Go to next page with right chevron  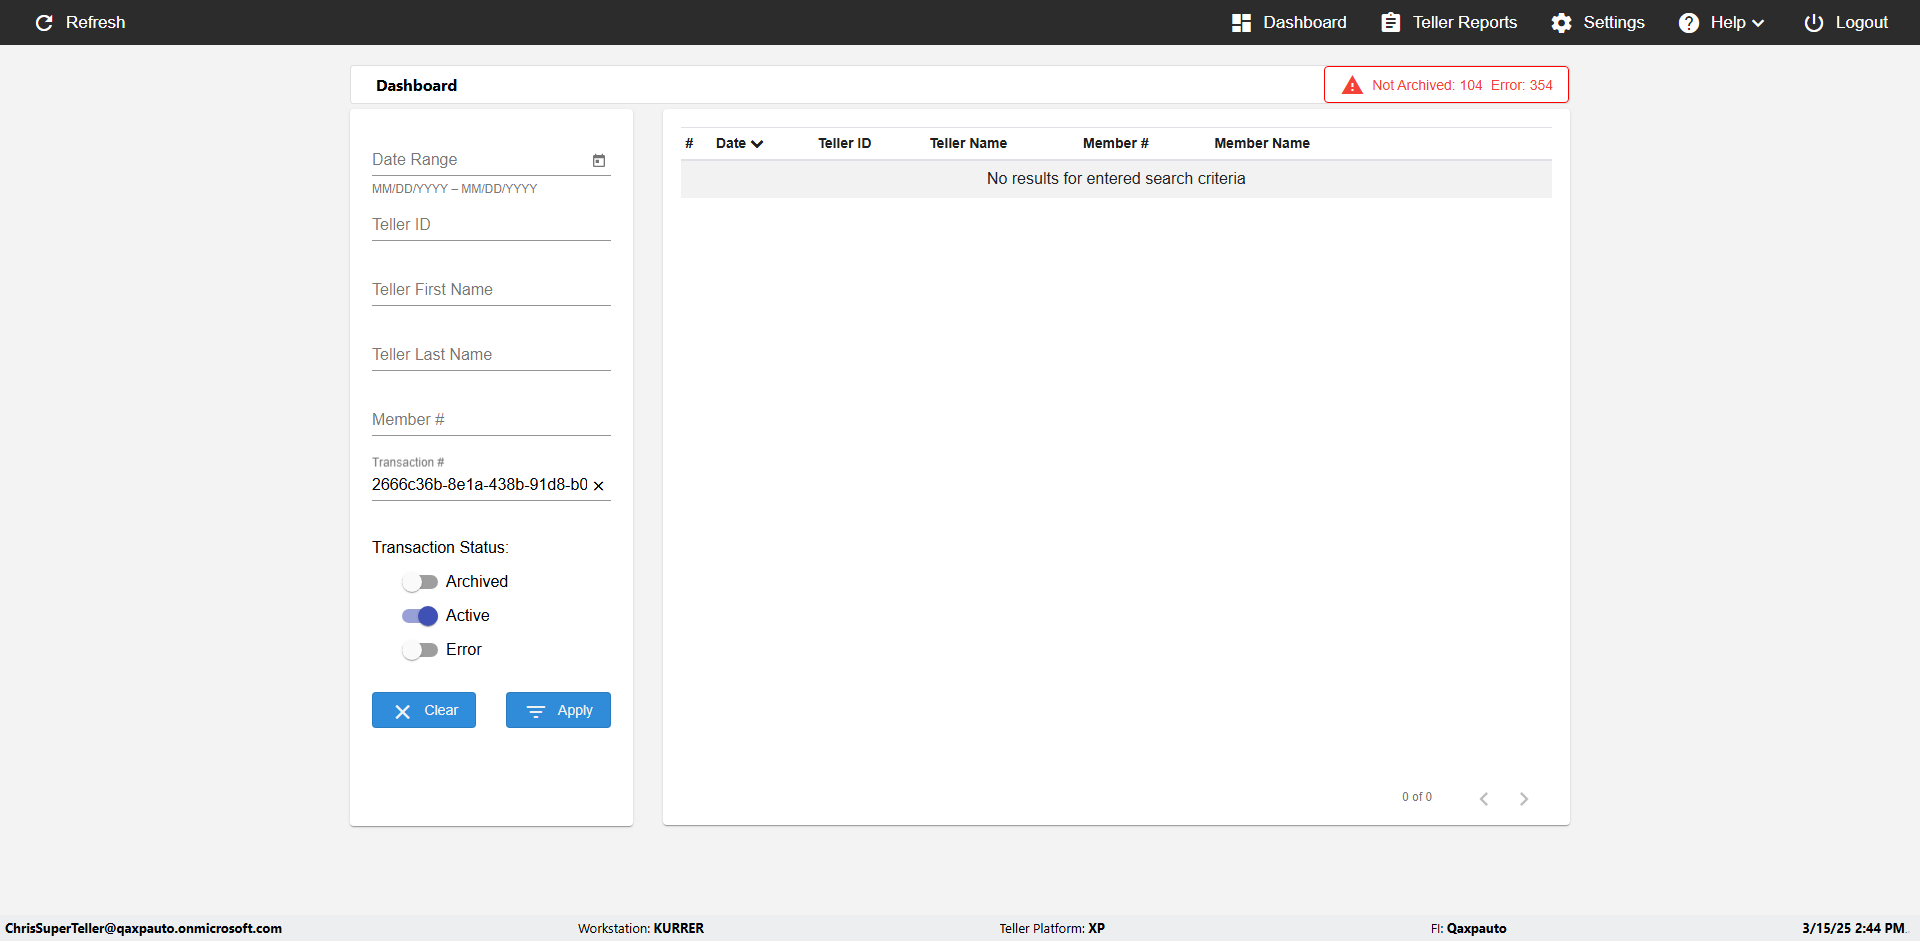[1524, 798]
